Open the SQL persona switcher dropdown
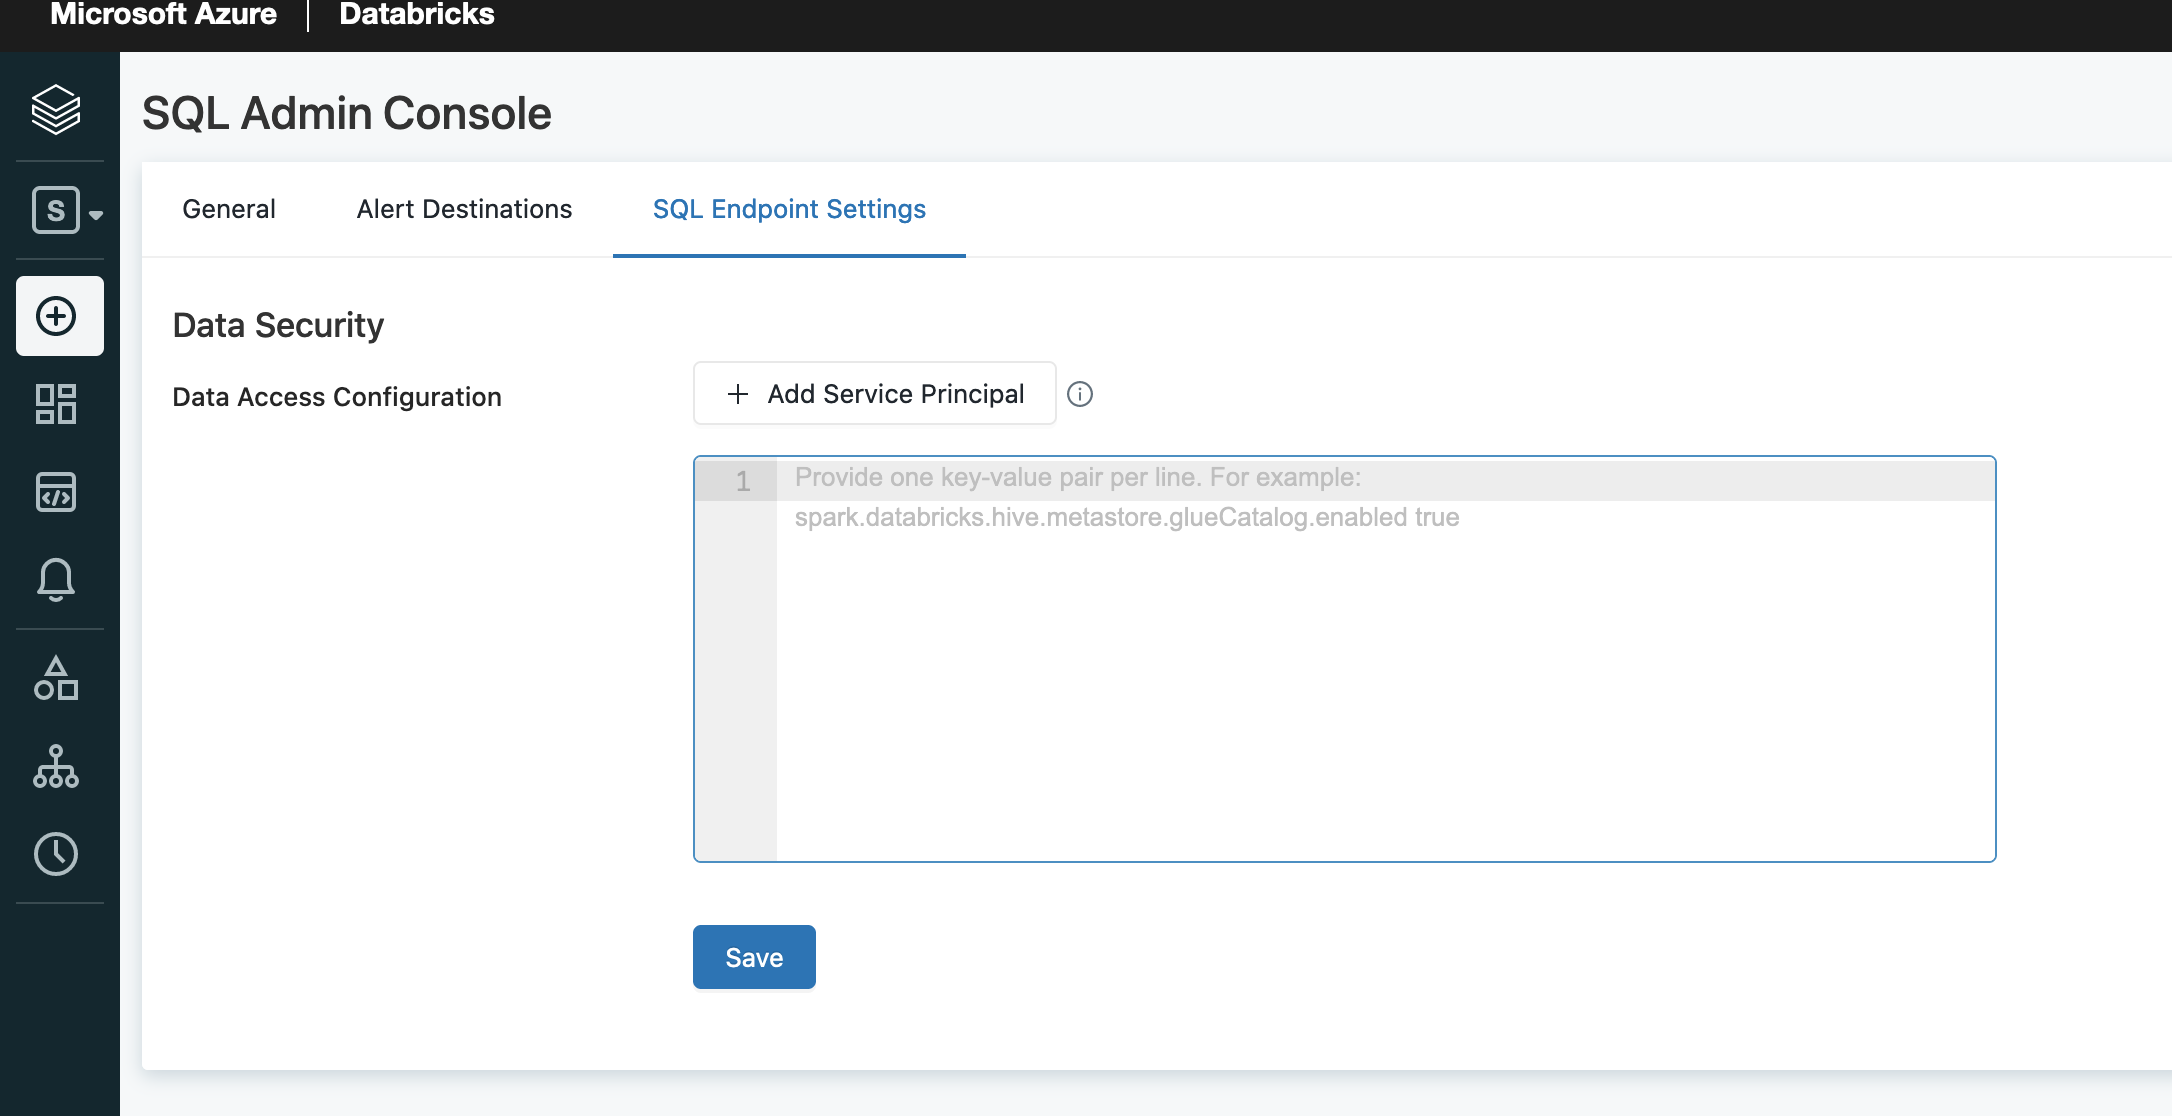 pyautogui.click(x=66, y=211)
